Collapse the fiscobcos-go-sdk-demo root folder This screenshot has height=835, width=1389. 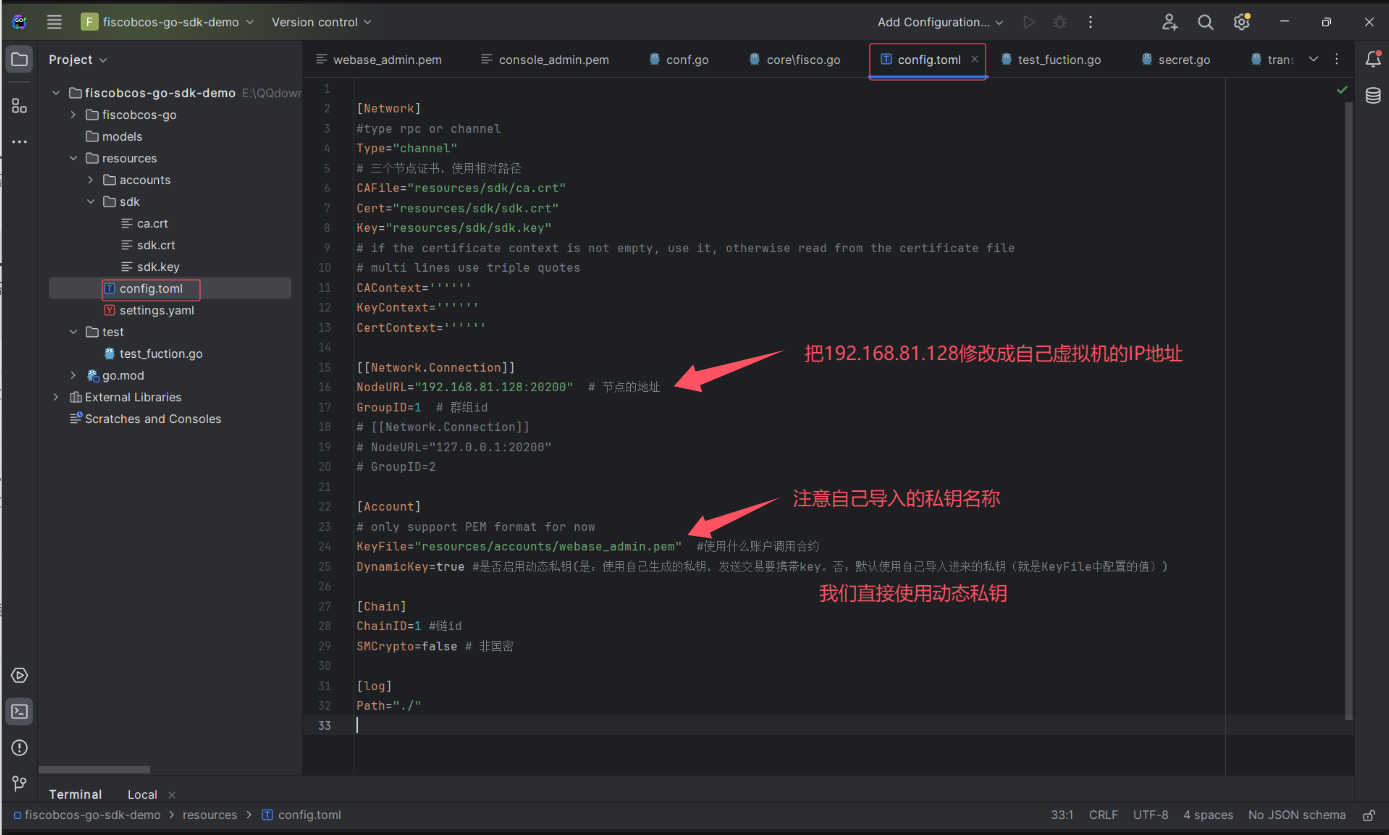(x=56, y=93)
